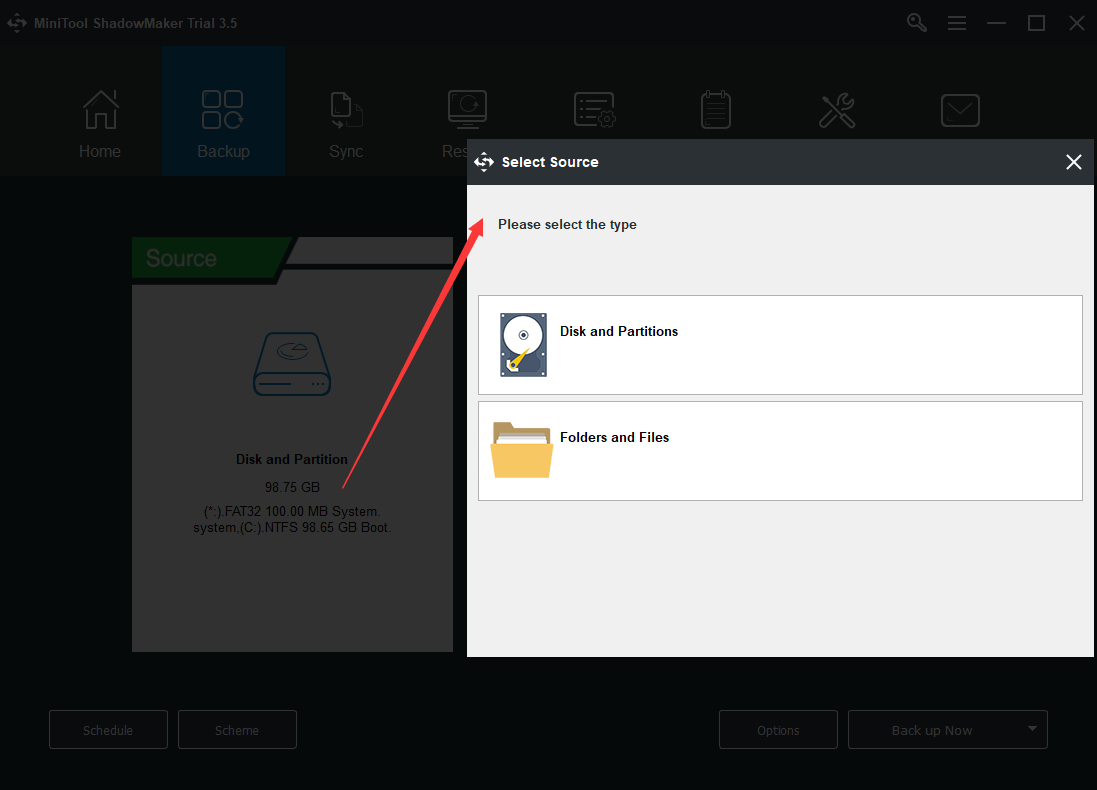Switch to the Sync tab
The width and height of the screenshot is (1097, 790).
[346, 110]
